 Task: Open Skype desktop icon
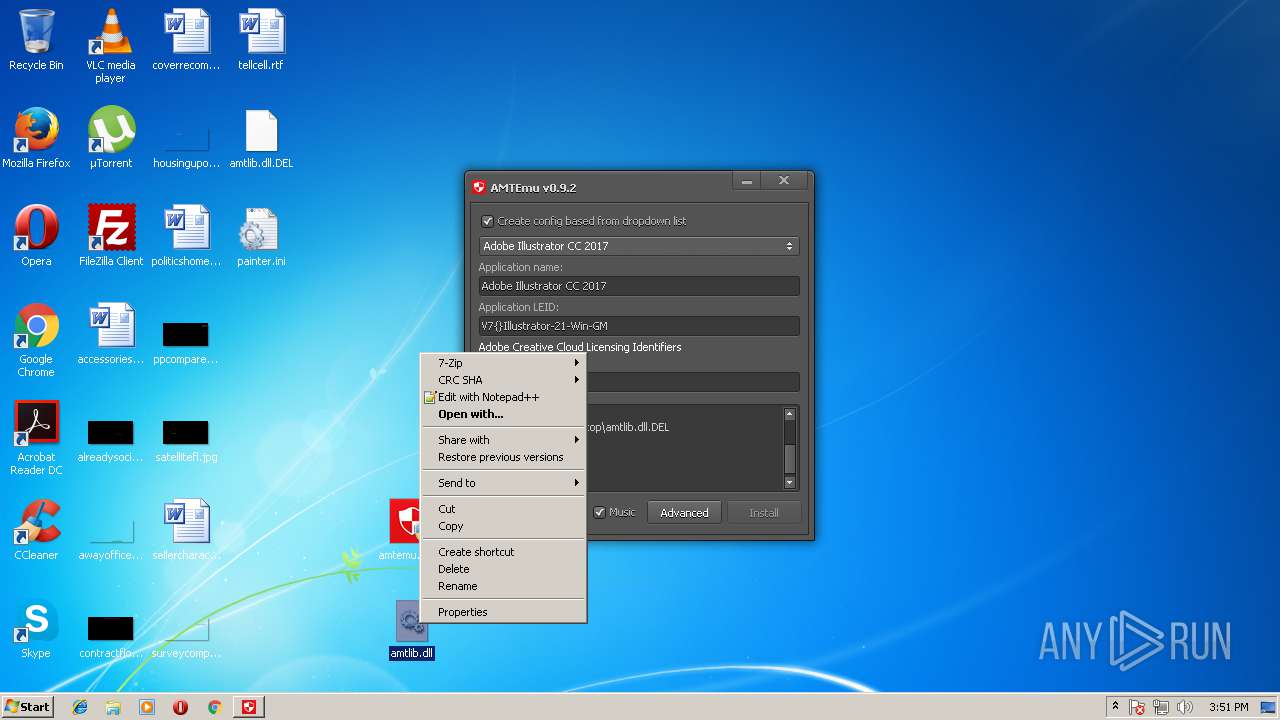(x=36, y=628)
